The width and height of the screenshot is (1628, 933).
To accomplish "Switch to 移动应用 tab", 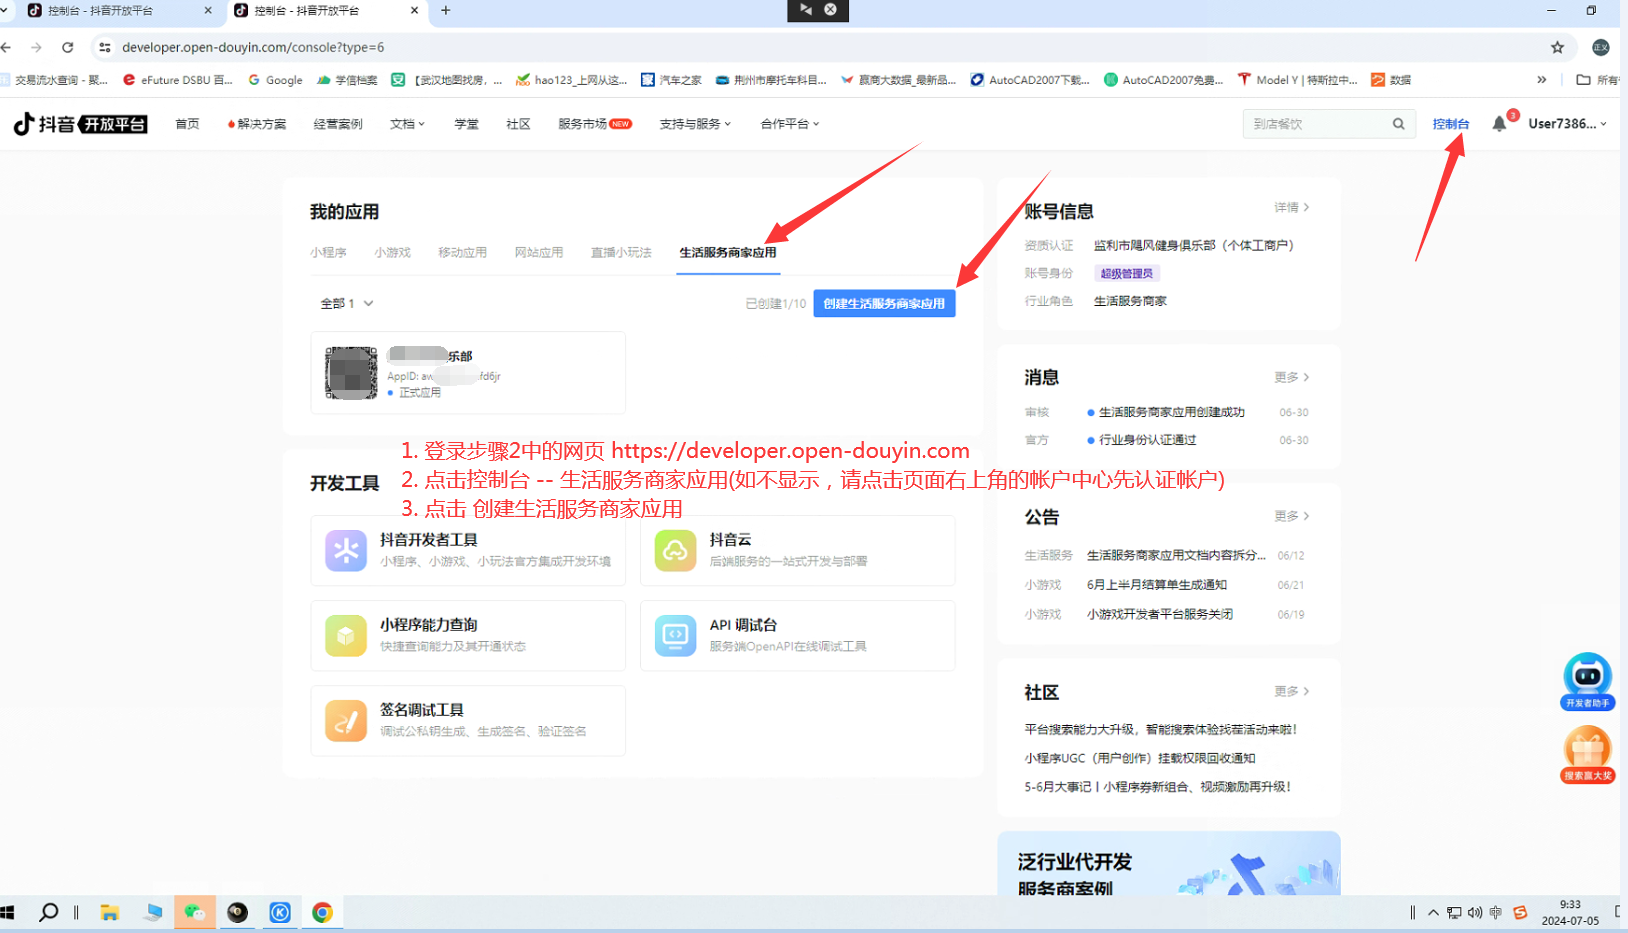I will click(462, 252).
